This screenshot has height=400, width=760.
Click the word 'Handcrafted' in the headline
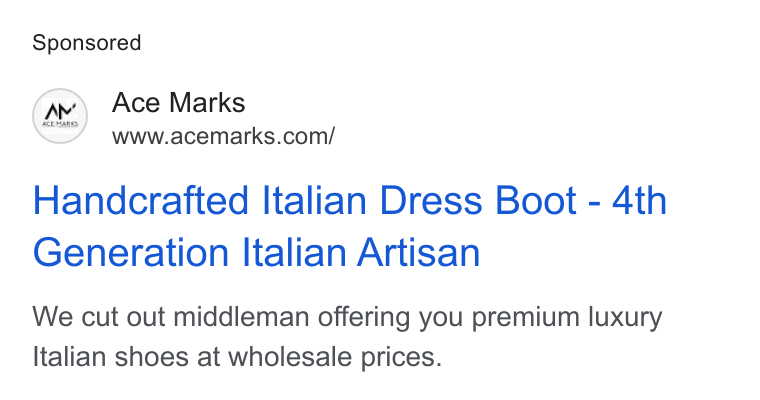click(141, 200)
